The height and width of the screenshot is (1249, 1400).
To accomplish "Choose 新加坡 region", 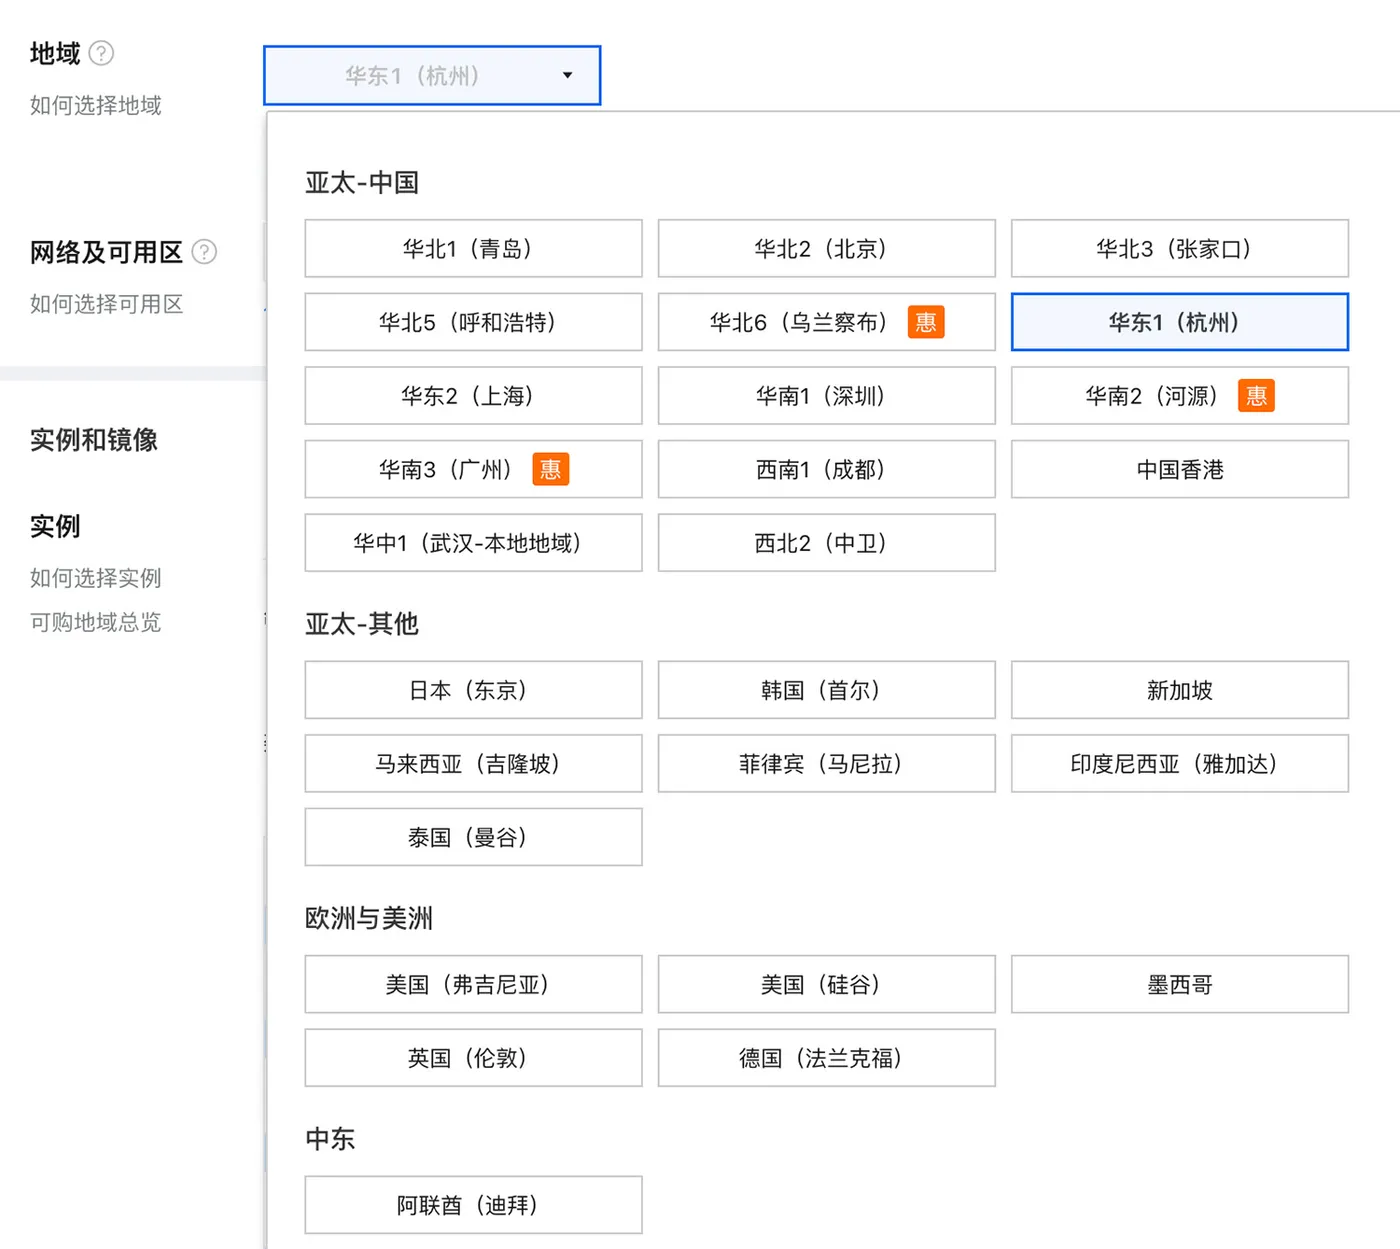I will (x=1180, y=690).
